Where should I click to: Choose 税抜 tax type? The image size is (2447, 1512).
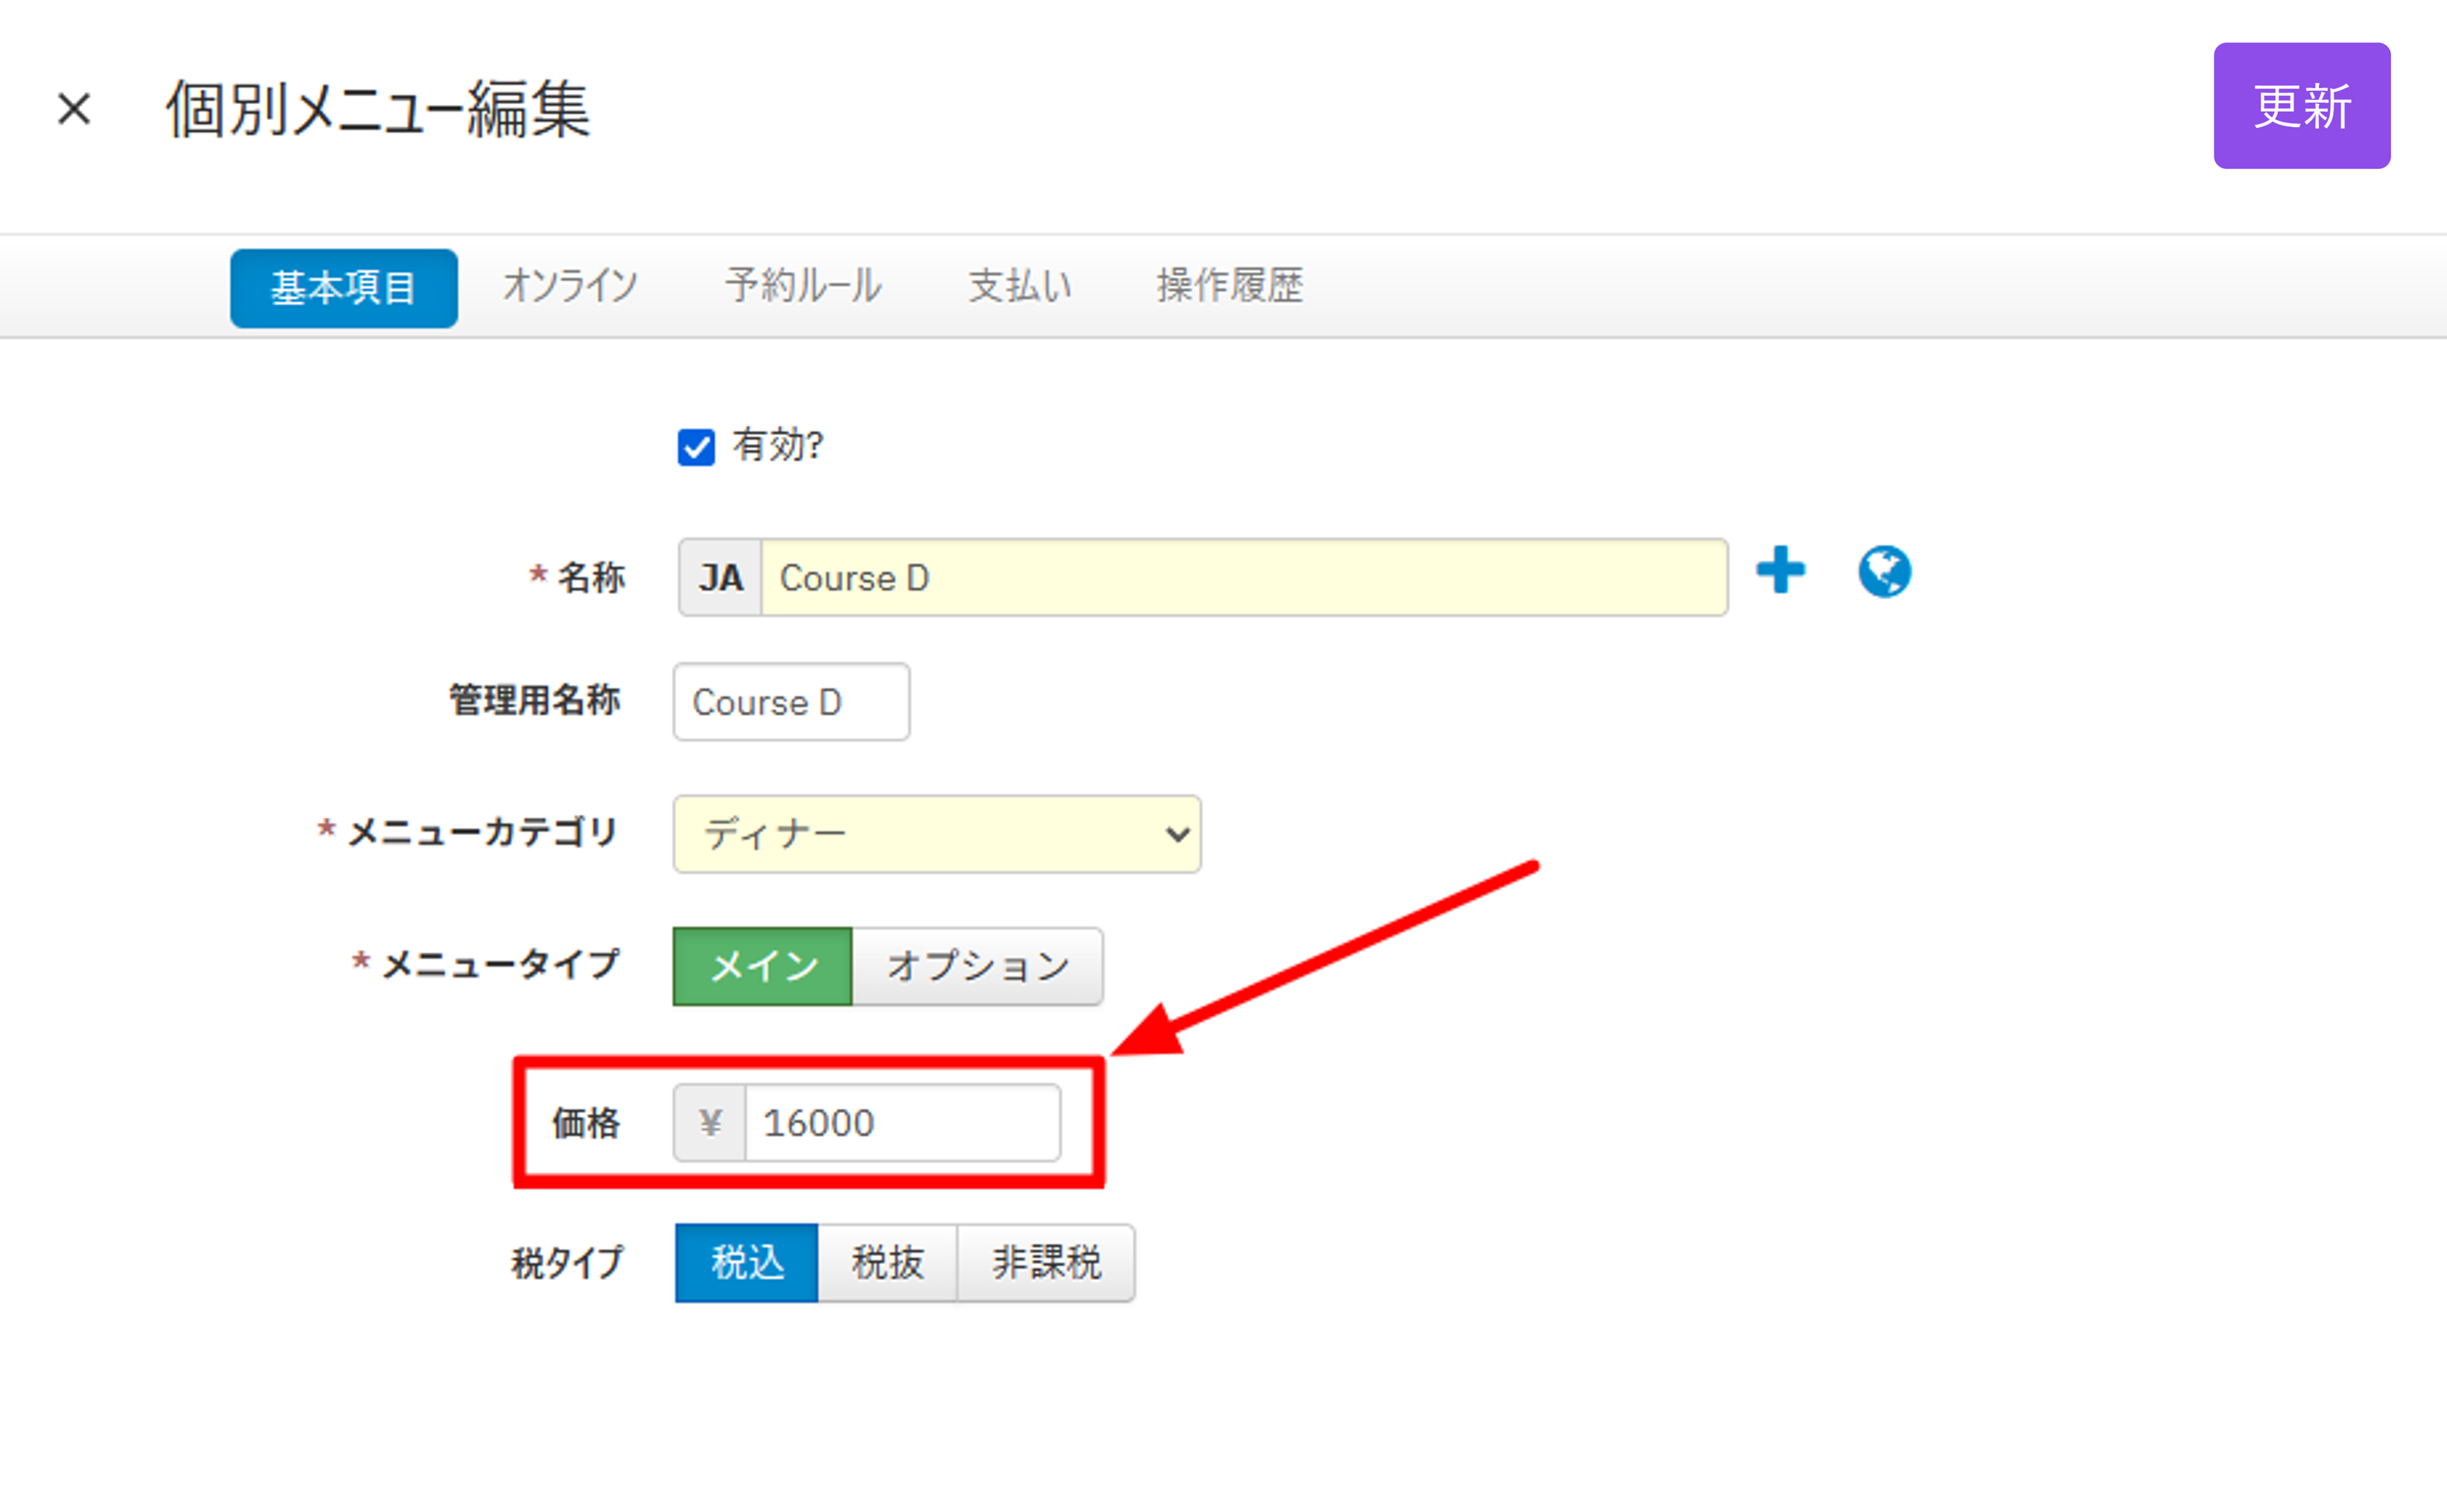click(887, 1263)
